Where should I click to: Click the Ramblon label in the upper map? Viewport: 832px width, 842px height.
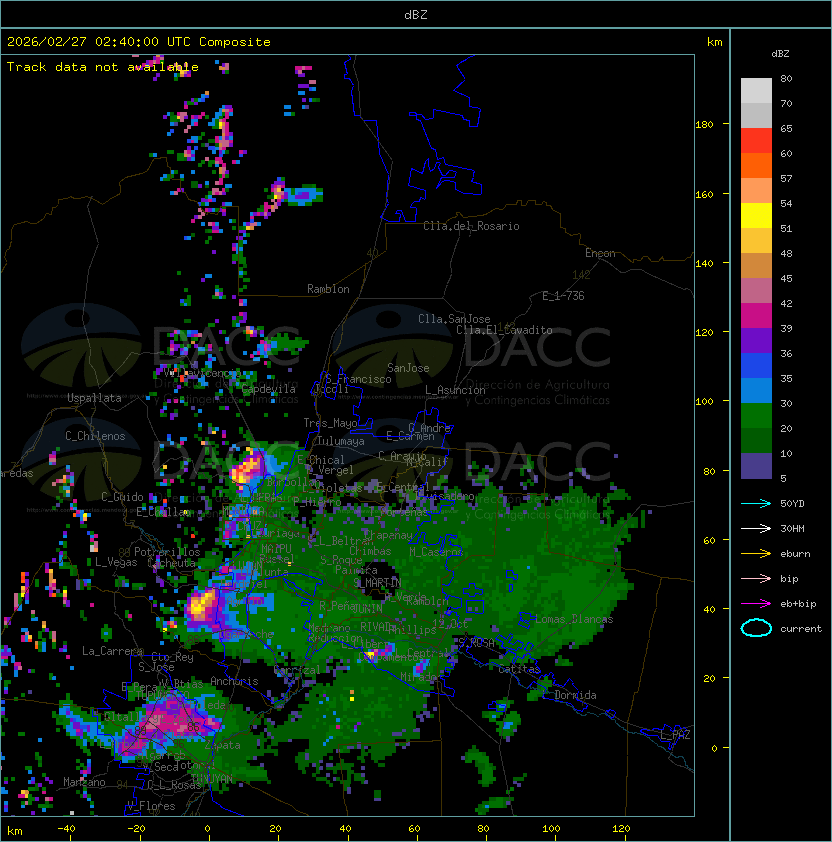[x=328, y=289]
